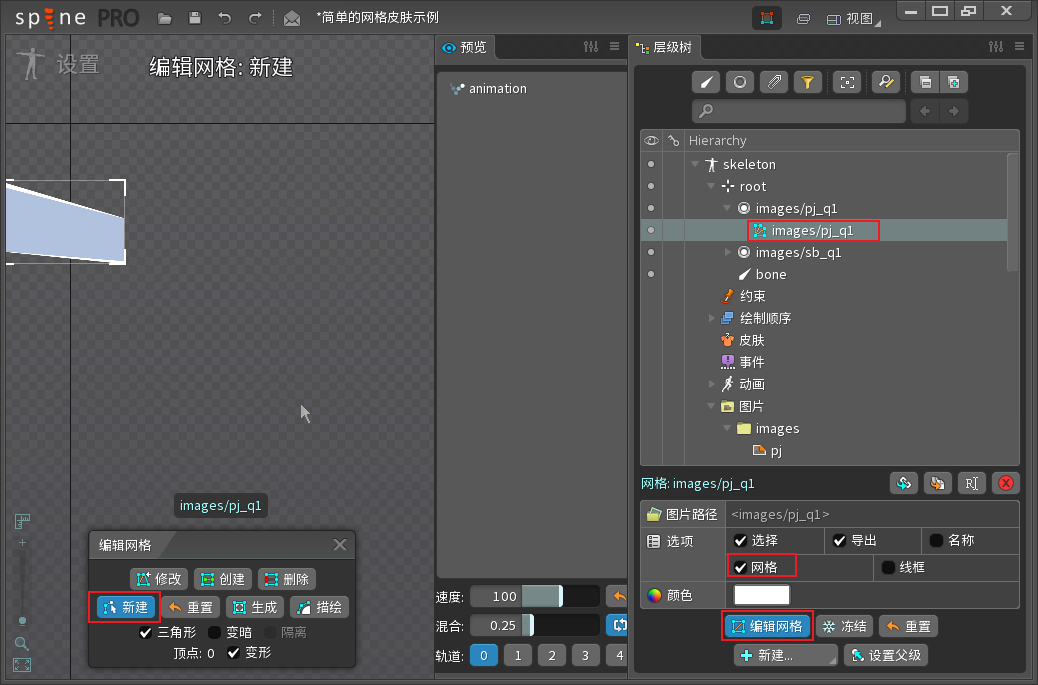Collapse the images/pj_q1 slot node
The width and height of the screenshot is (1038, 685).
click(x=727, y=208)
